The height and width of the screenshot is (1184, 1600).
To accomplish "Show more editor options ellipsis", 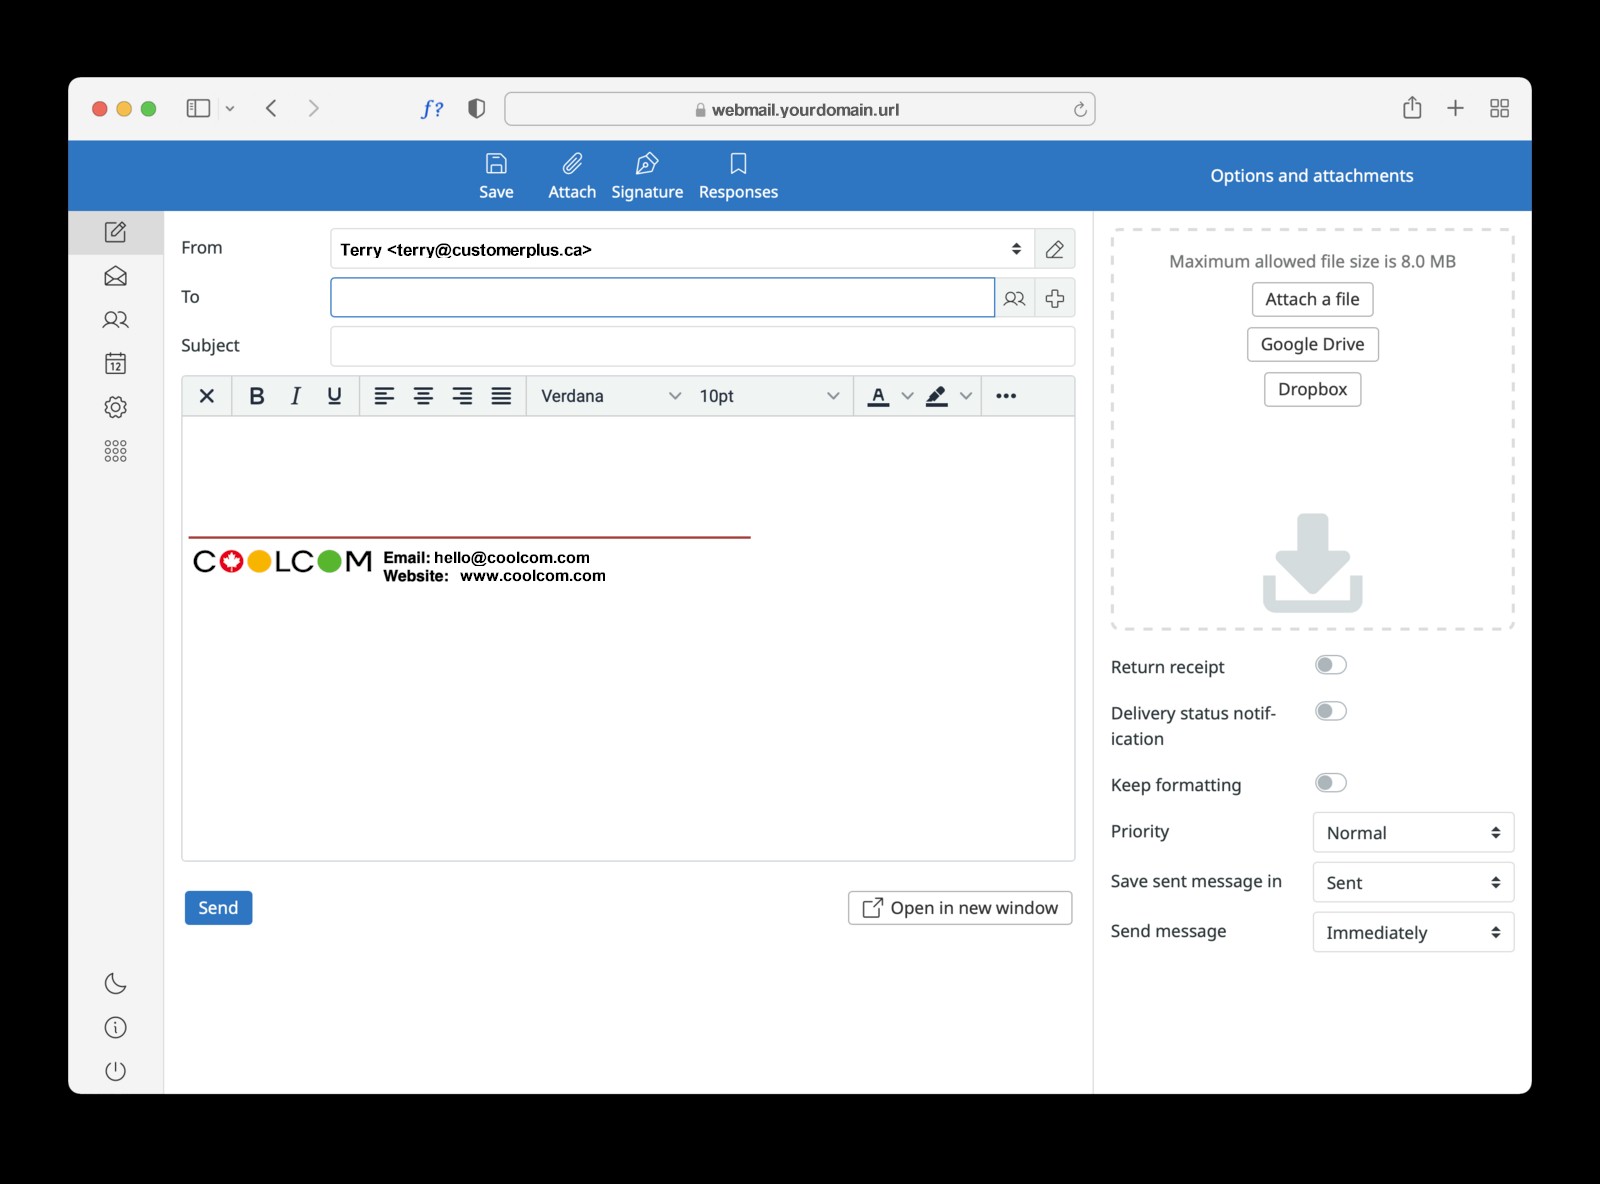I will 1006,396.
